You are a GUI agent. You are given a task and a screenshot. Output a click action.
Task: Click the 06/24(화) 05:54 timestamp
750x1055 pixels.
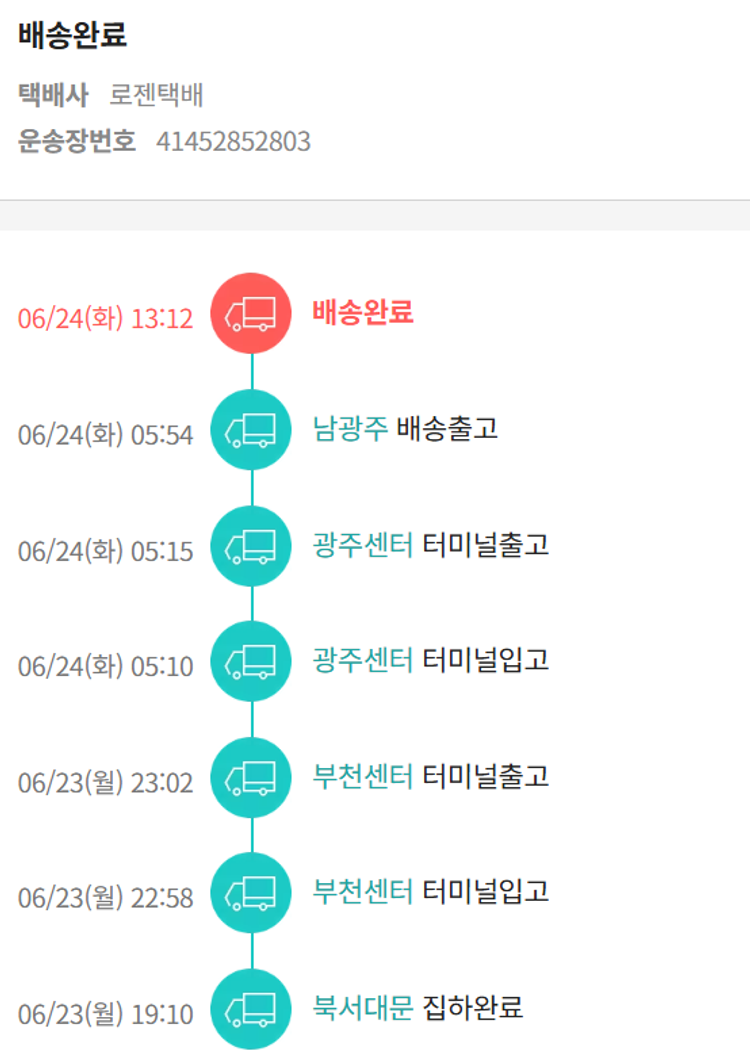[105, 434]
